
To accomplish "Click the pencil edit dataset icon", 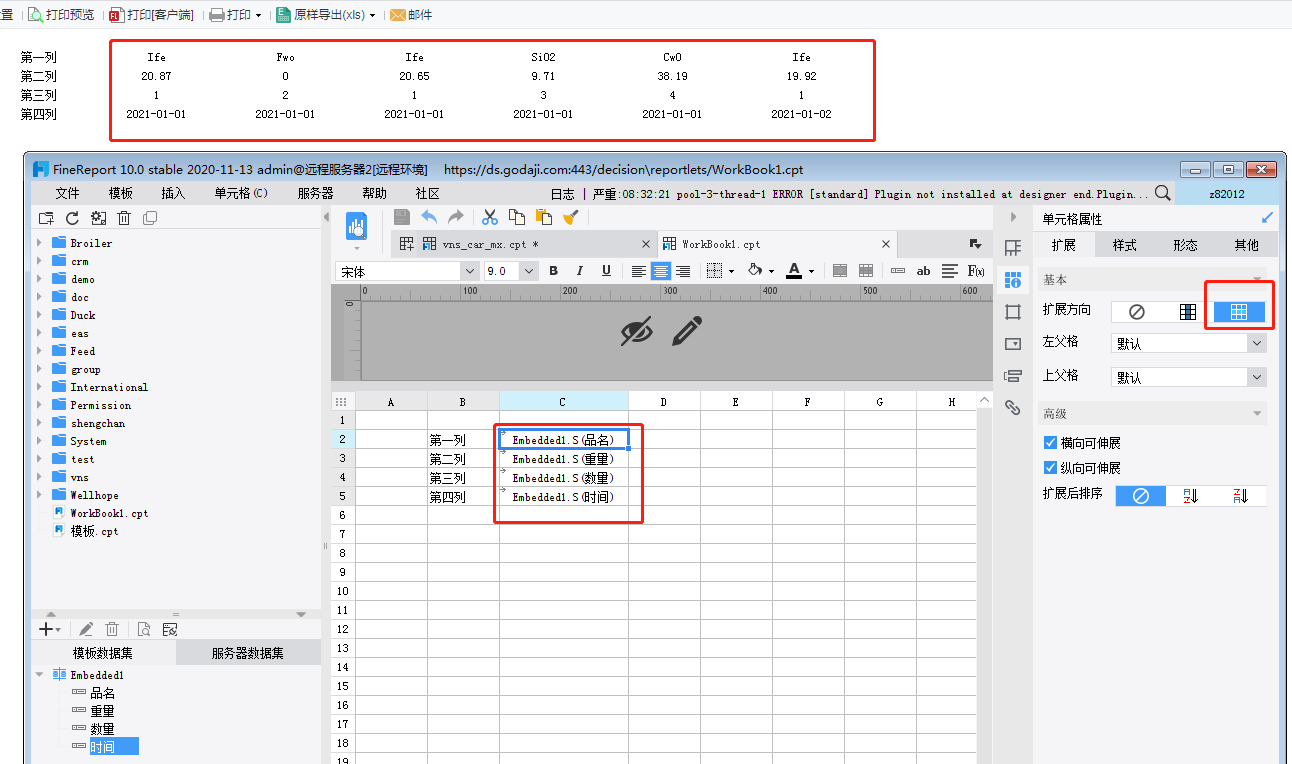I will 86,629.
